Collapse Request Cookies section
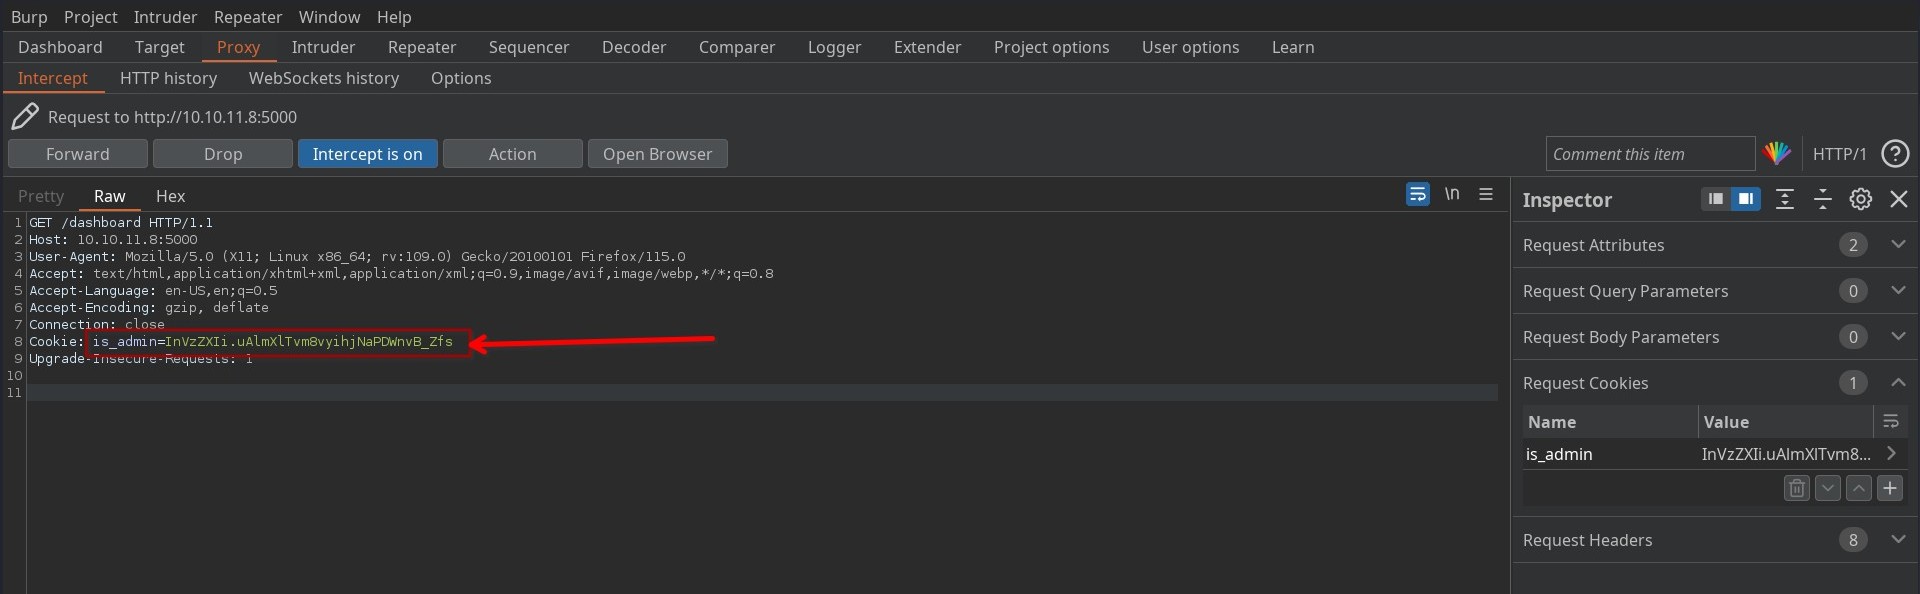This screenshot has height=594, width=1920. [x=1899, y=383]
